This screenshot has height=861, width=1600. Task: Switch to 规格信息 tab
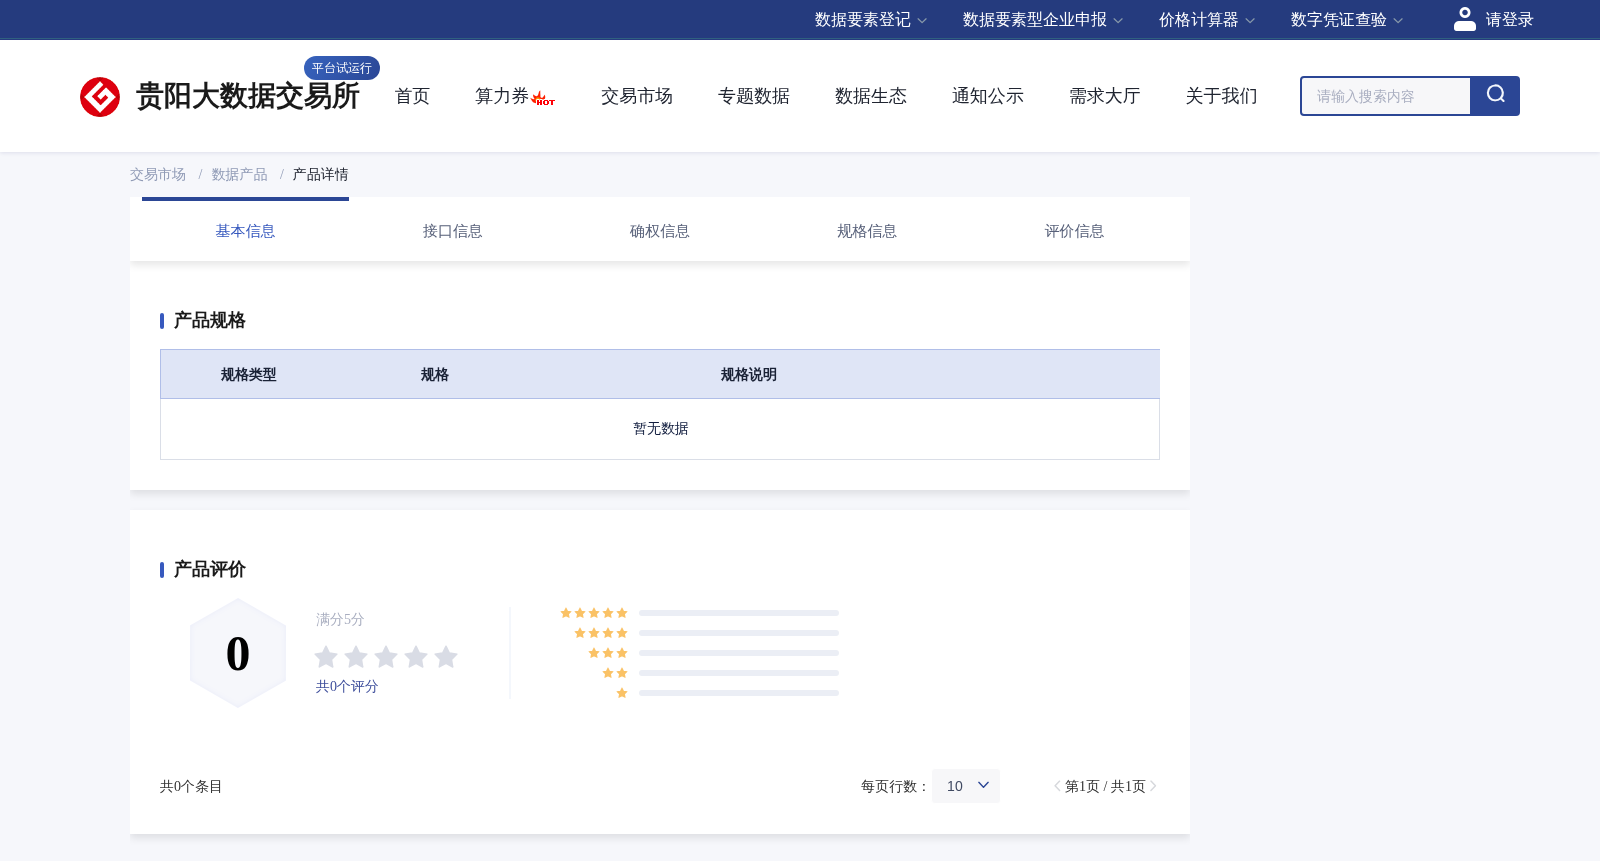point(867,231)
